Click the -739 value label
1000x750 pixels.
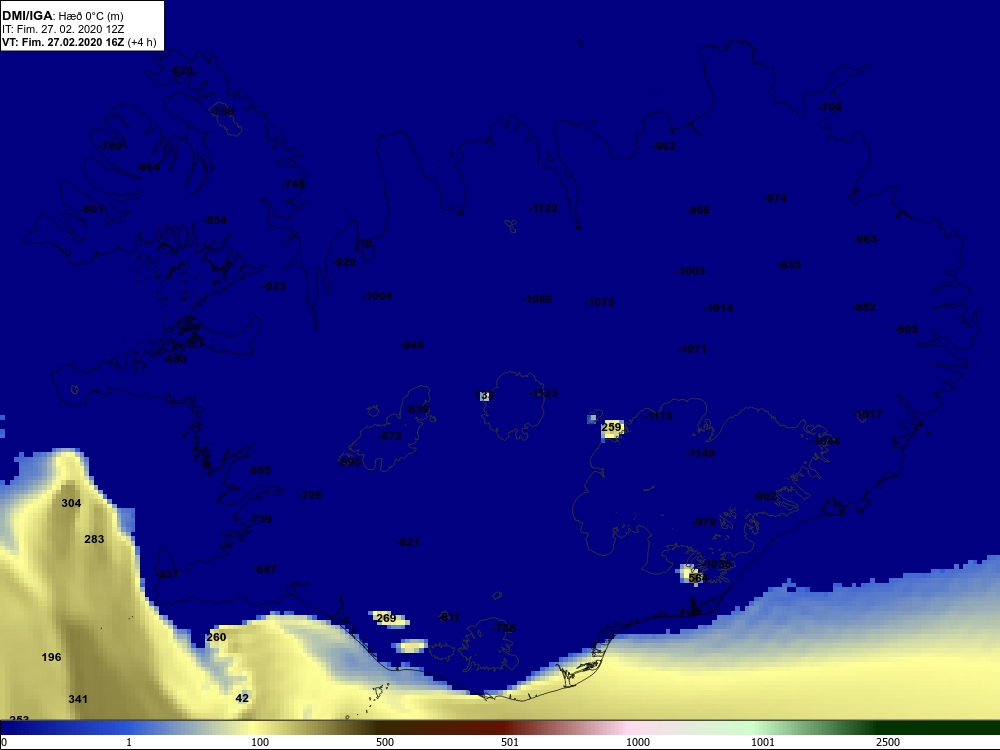point(261,519)
